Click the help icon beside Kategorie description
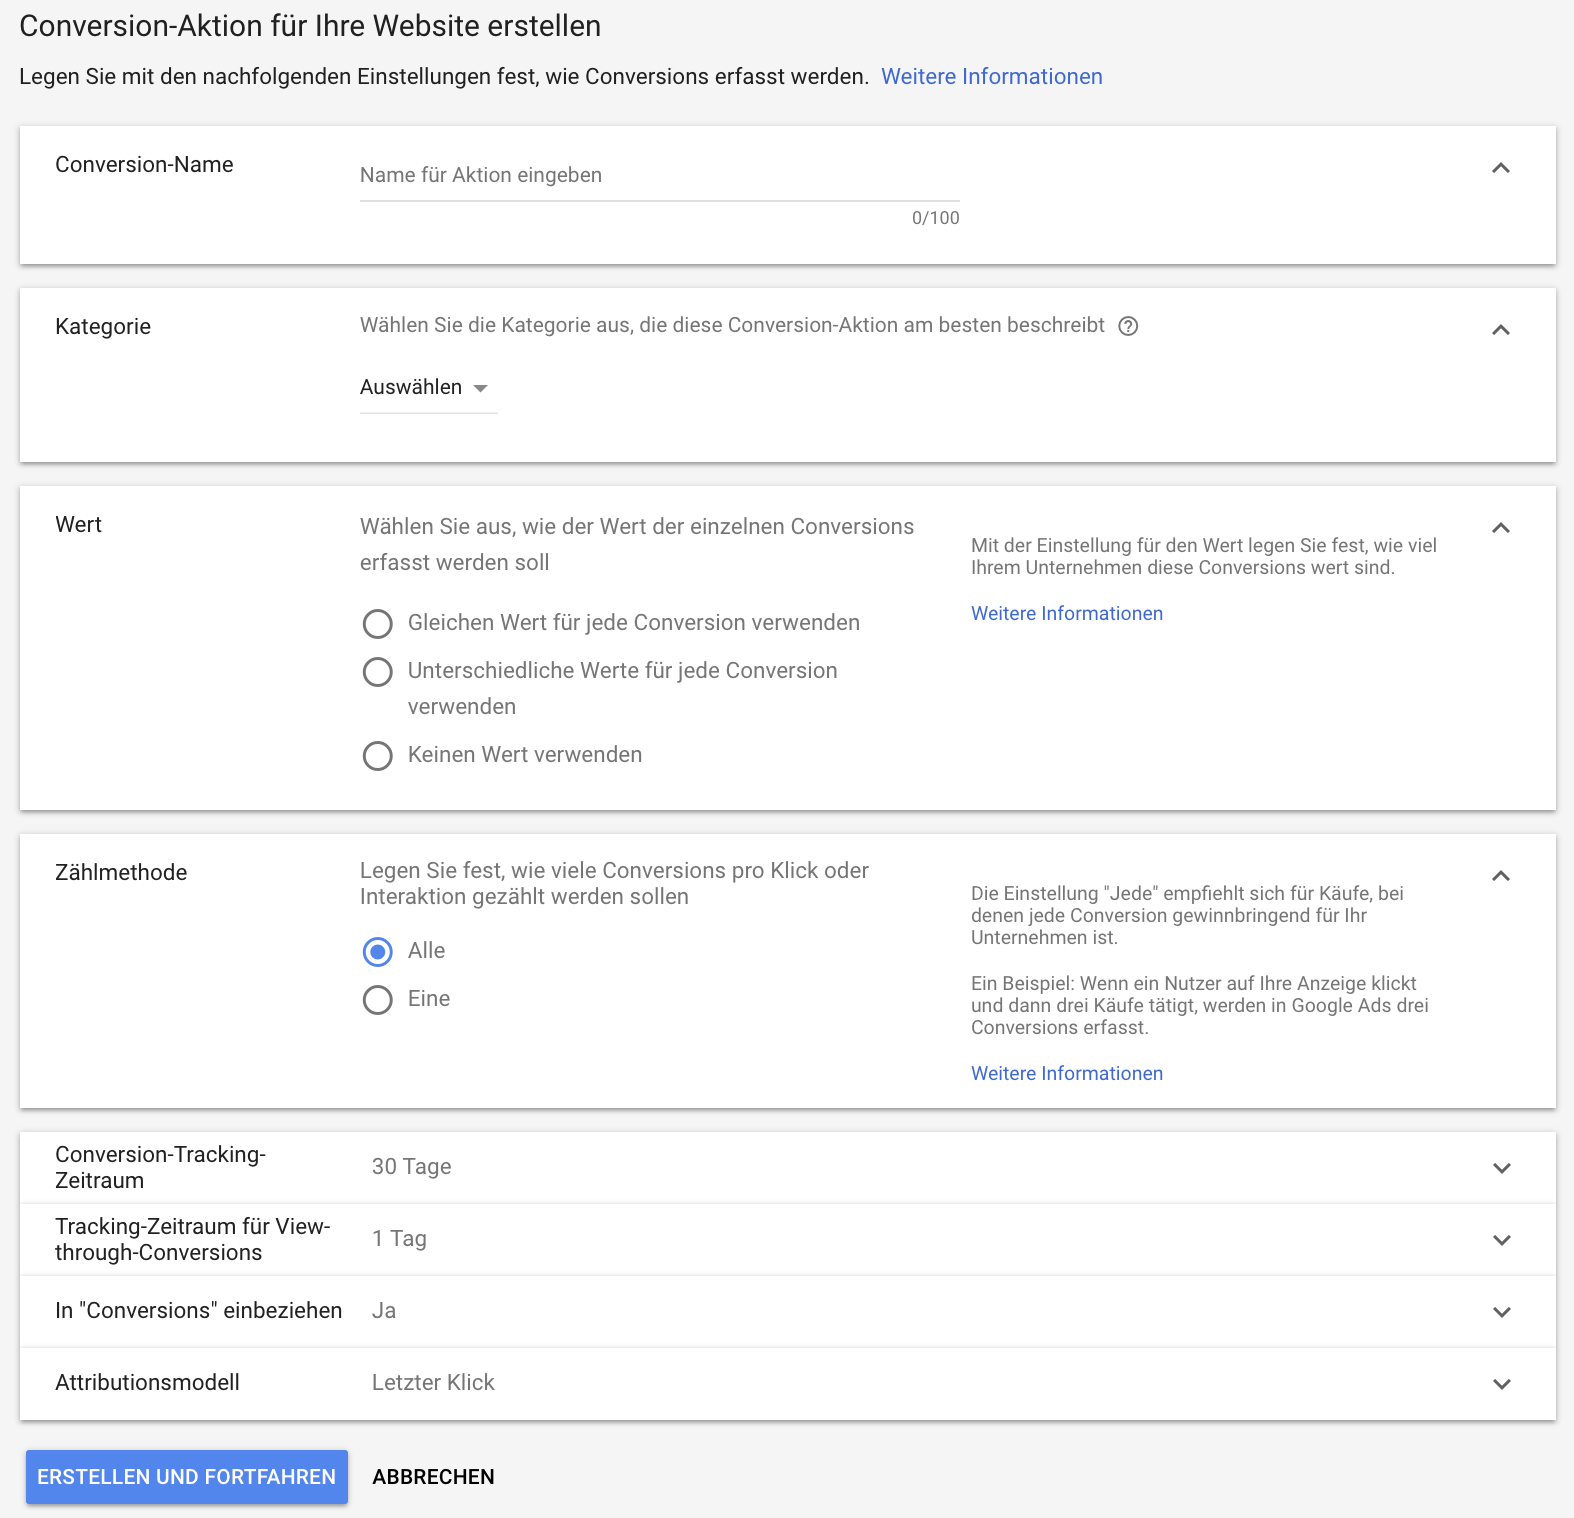 [x=1128, y=326]
